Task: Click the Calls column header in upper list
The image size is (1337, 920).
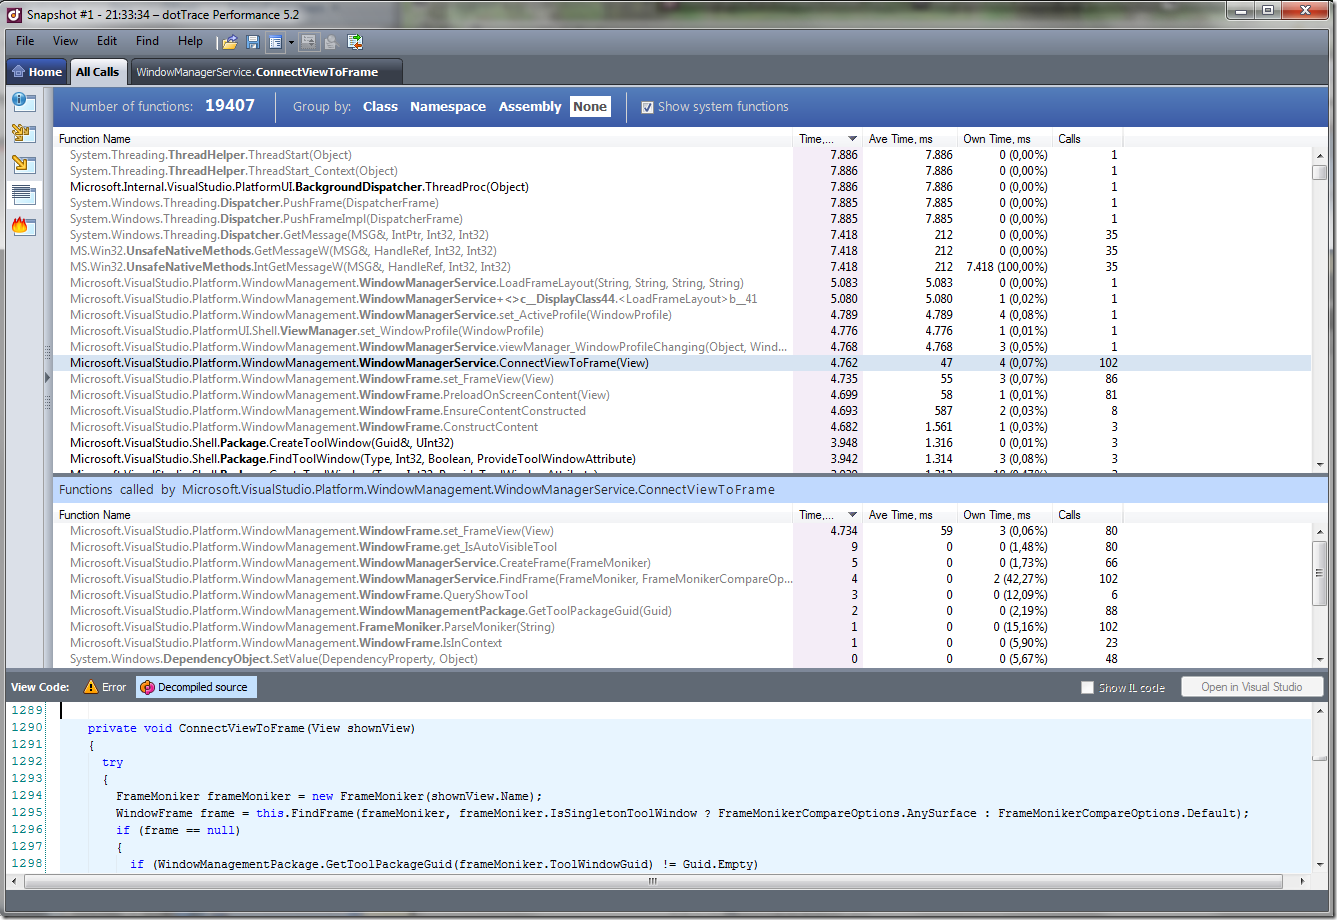Action: pos(1088,139)
